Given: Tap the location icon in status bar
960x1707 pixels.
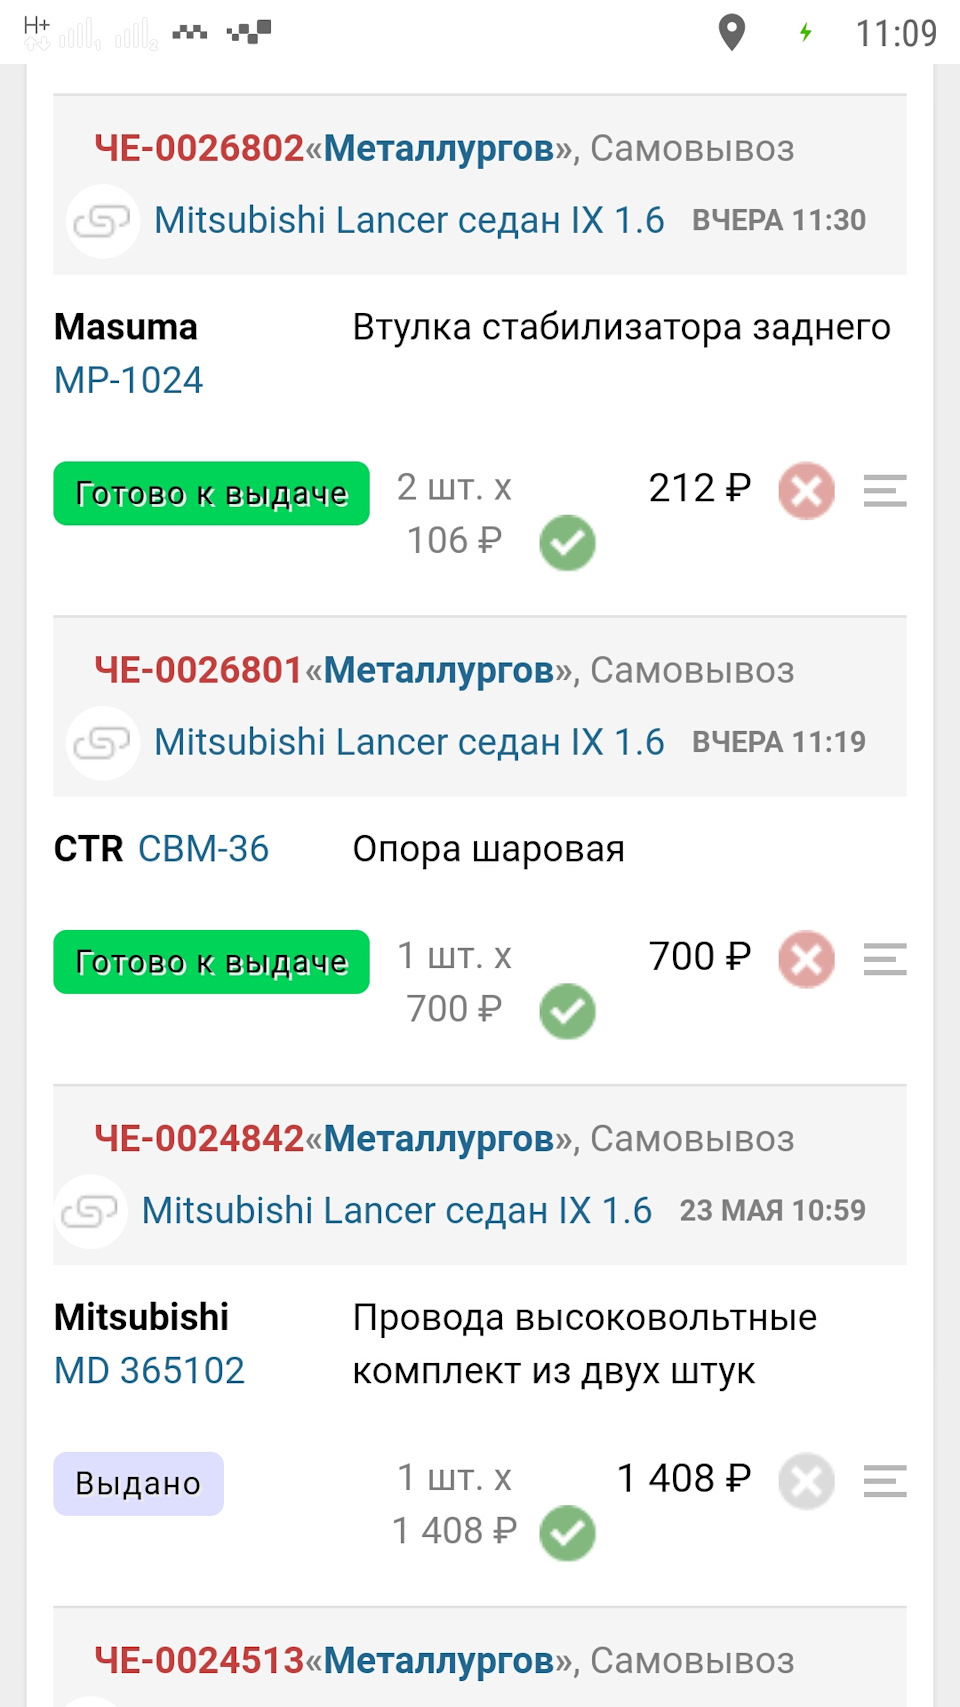Looking at the screenshot, I should pyautogui.click(x=732, y=32).
